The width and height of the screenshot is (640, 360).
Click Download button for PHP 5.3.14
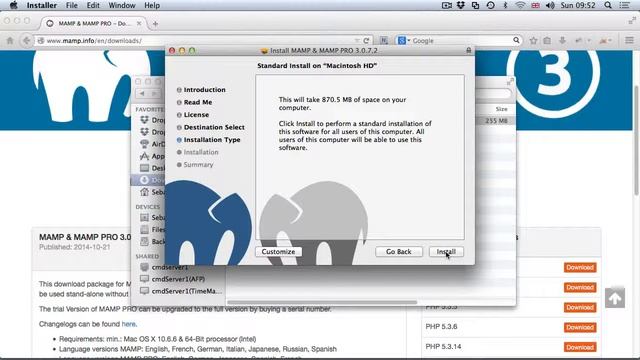tap(580, 347)
